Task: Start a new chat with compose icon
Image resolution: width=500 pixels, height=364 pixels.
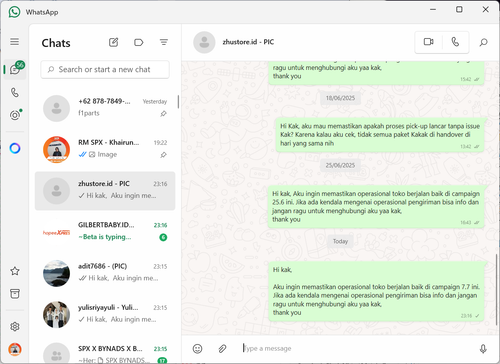Action: [x=113, y=42]
